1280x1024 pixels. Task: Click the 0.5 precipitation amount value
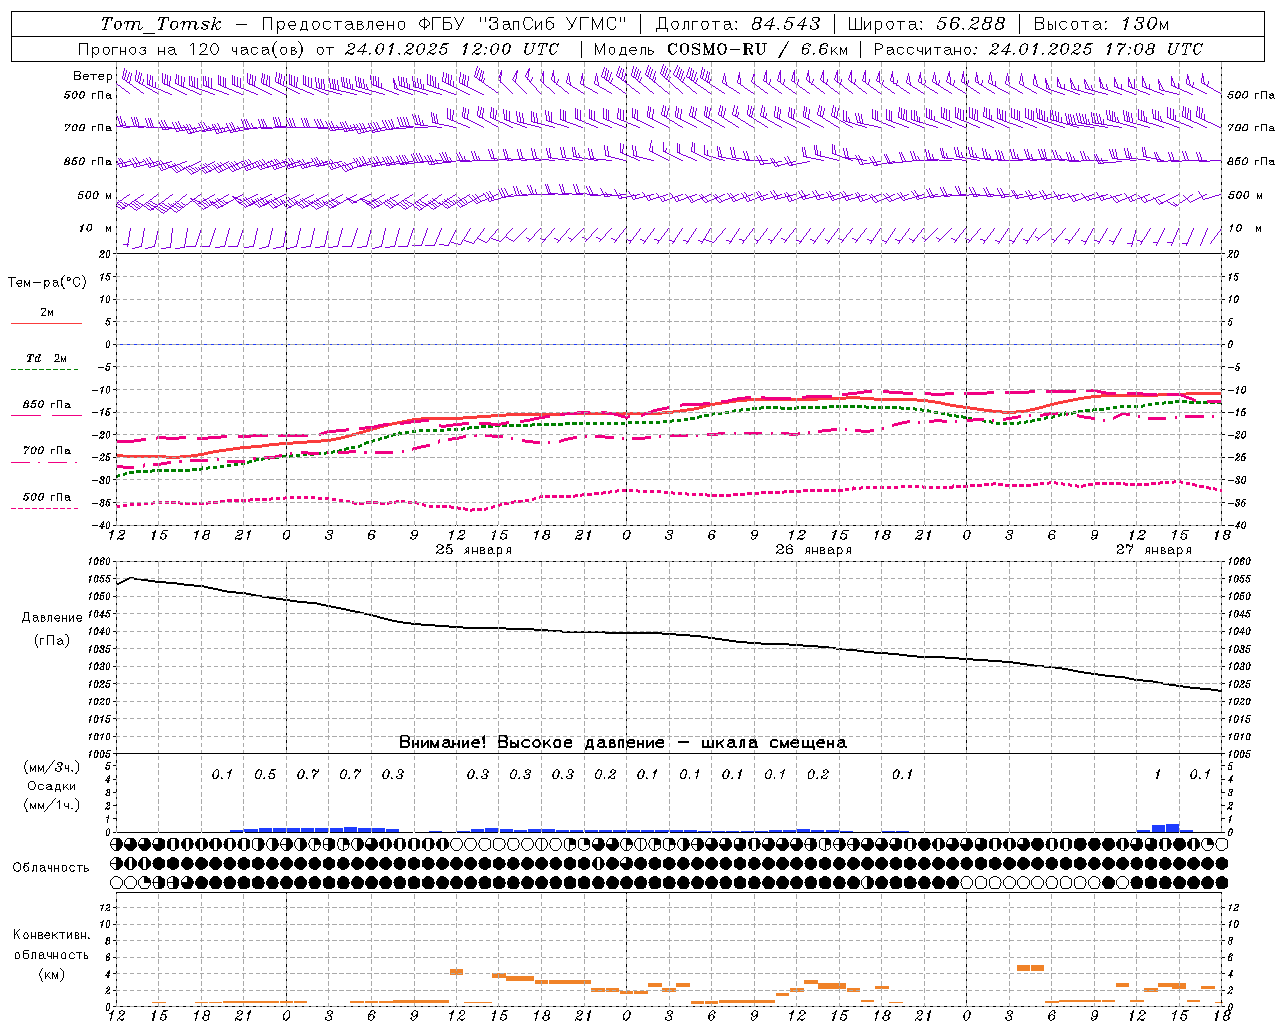(265, 774)
